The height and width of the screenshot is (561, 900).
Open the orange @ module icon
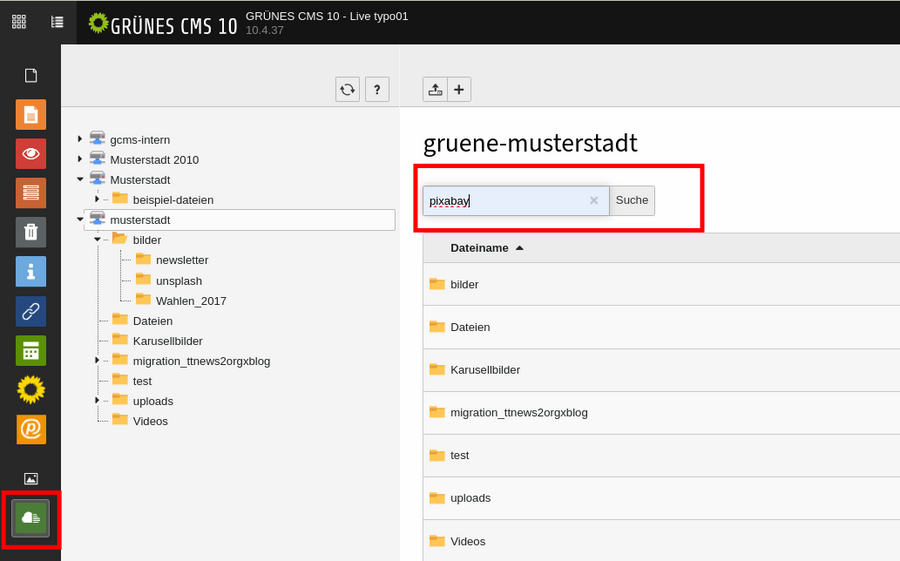point(31,429)
